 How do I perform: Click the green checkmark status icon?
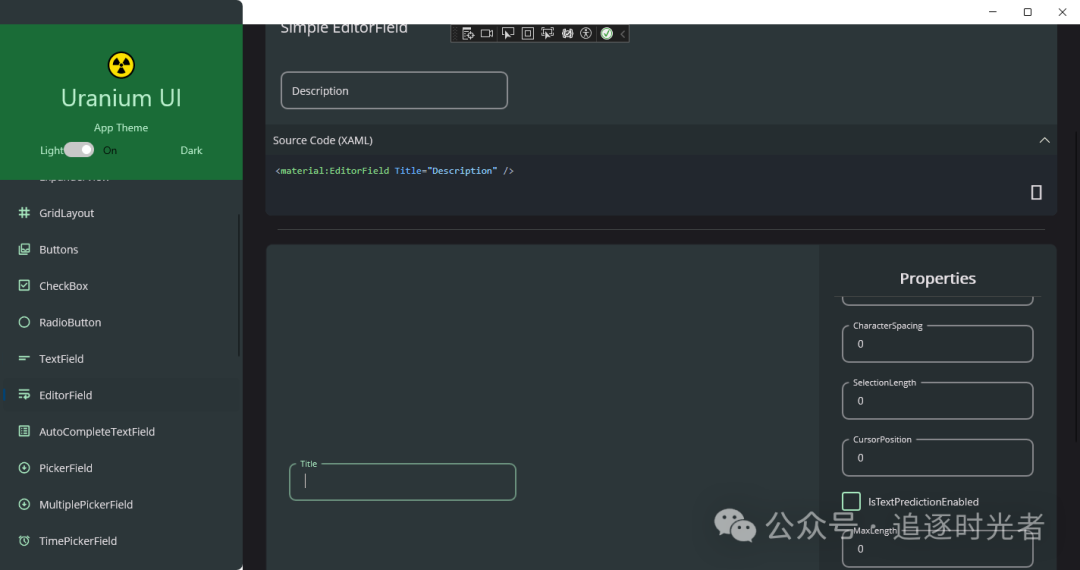606,34
